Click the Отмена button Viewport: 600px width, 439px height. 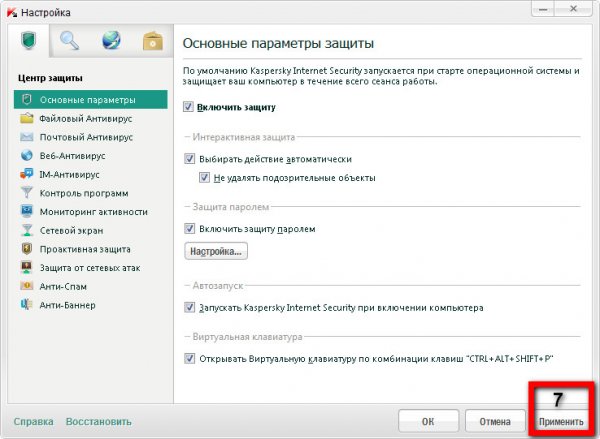coord(495,421)
